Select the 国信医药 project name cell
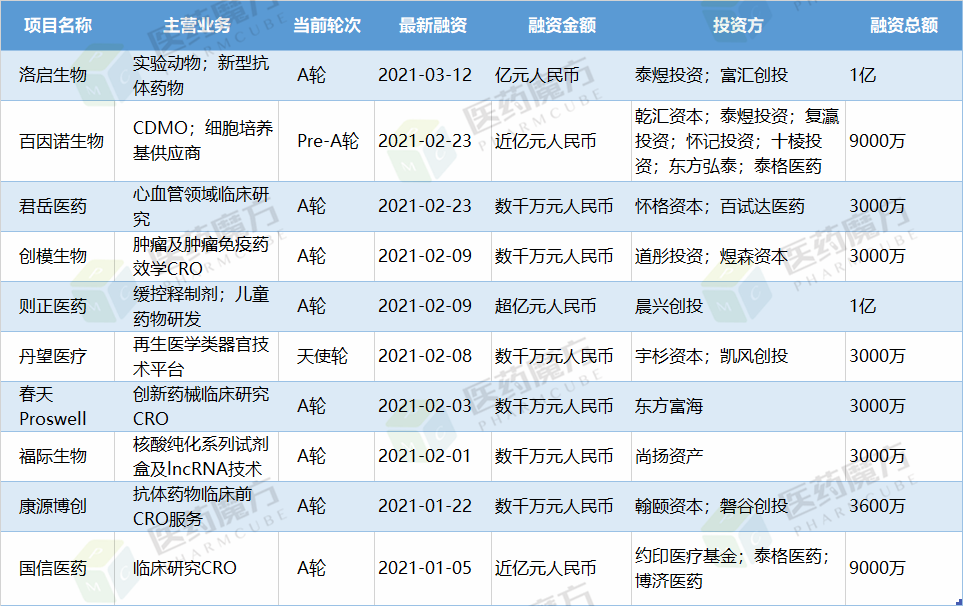The image size is (963, 606). pos(58,569)
